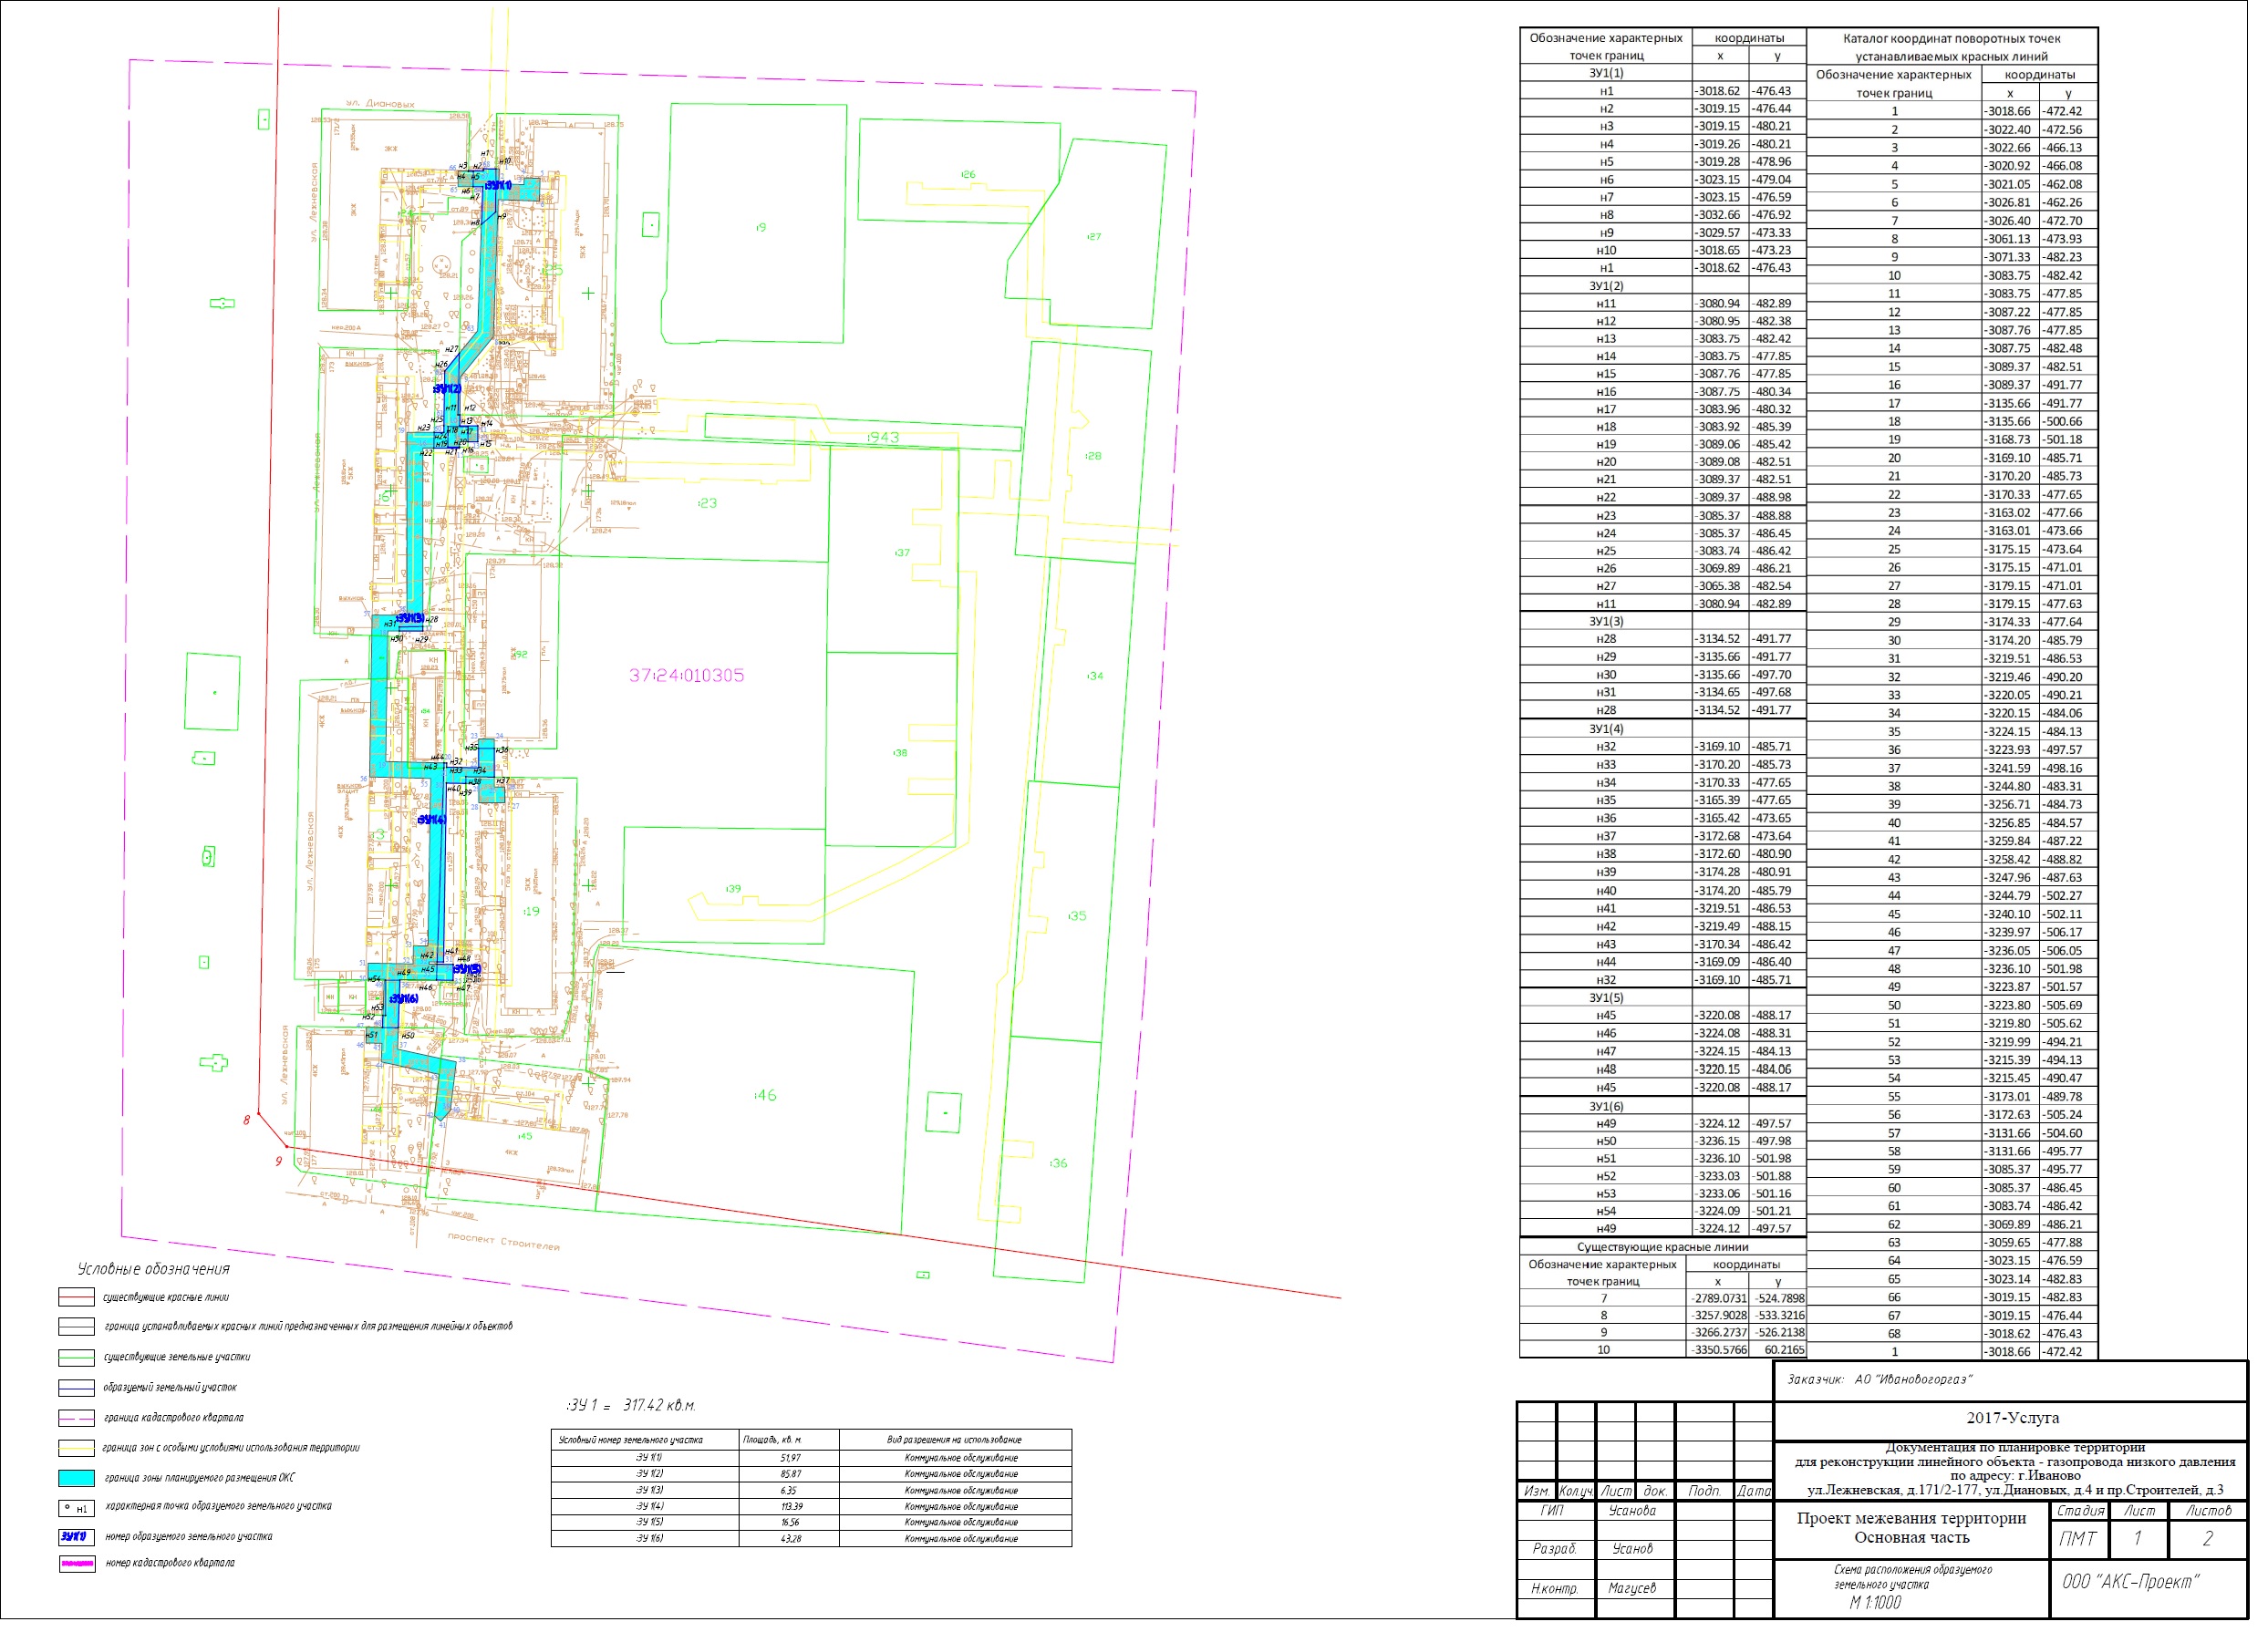
Task: Click the stage value 'ПМТ' in the title block
Action: [x=2078, y=1539]
